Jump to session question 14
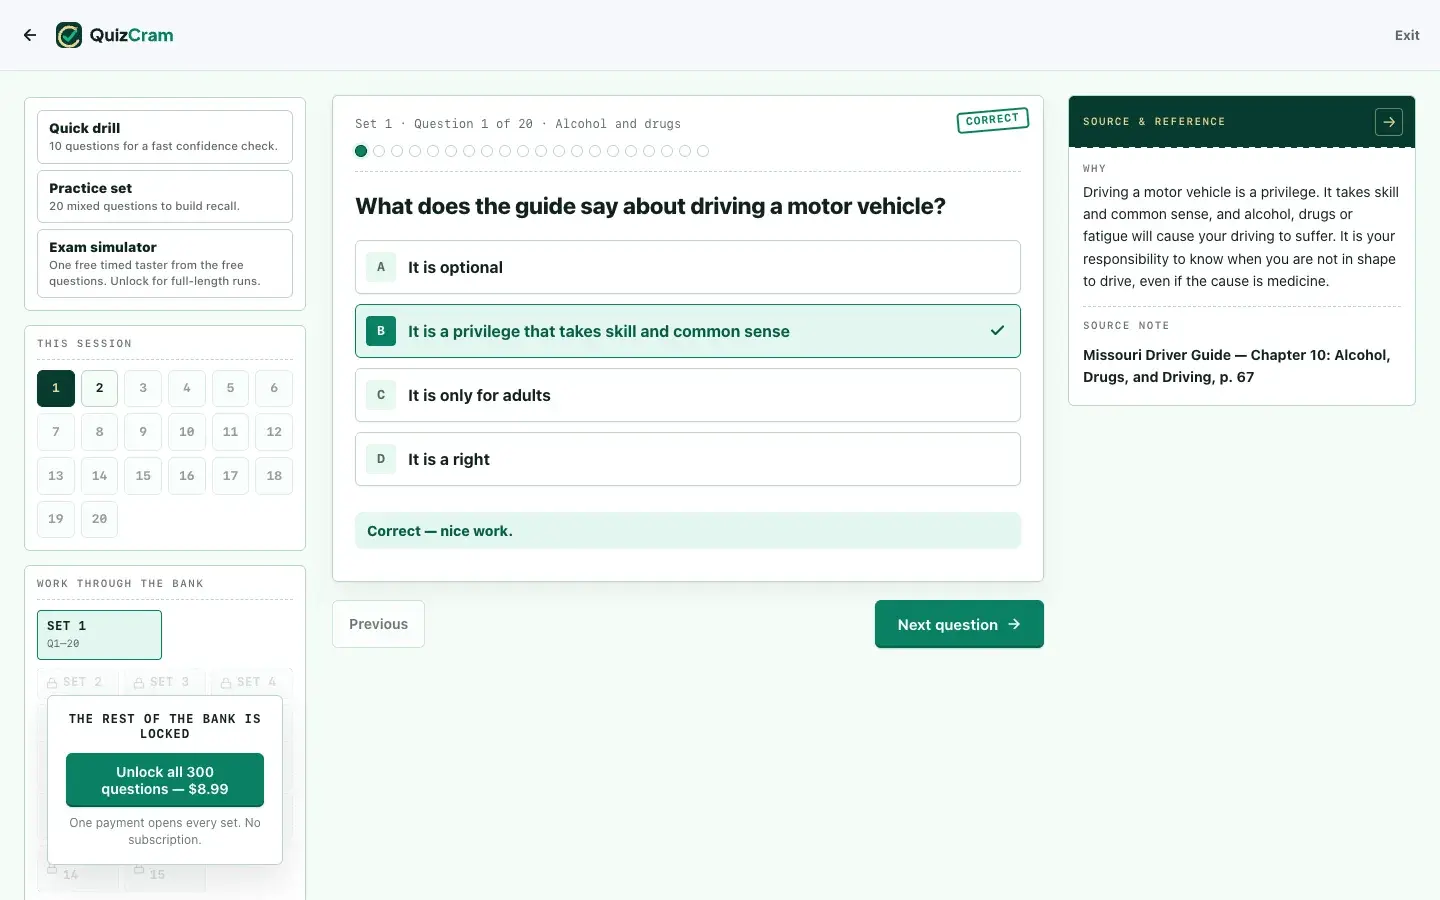 99,476
